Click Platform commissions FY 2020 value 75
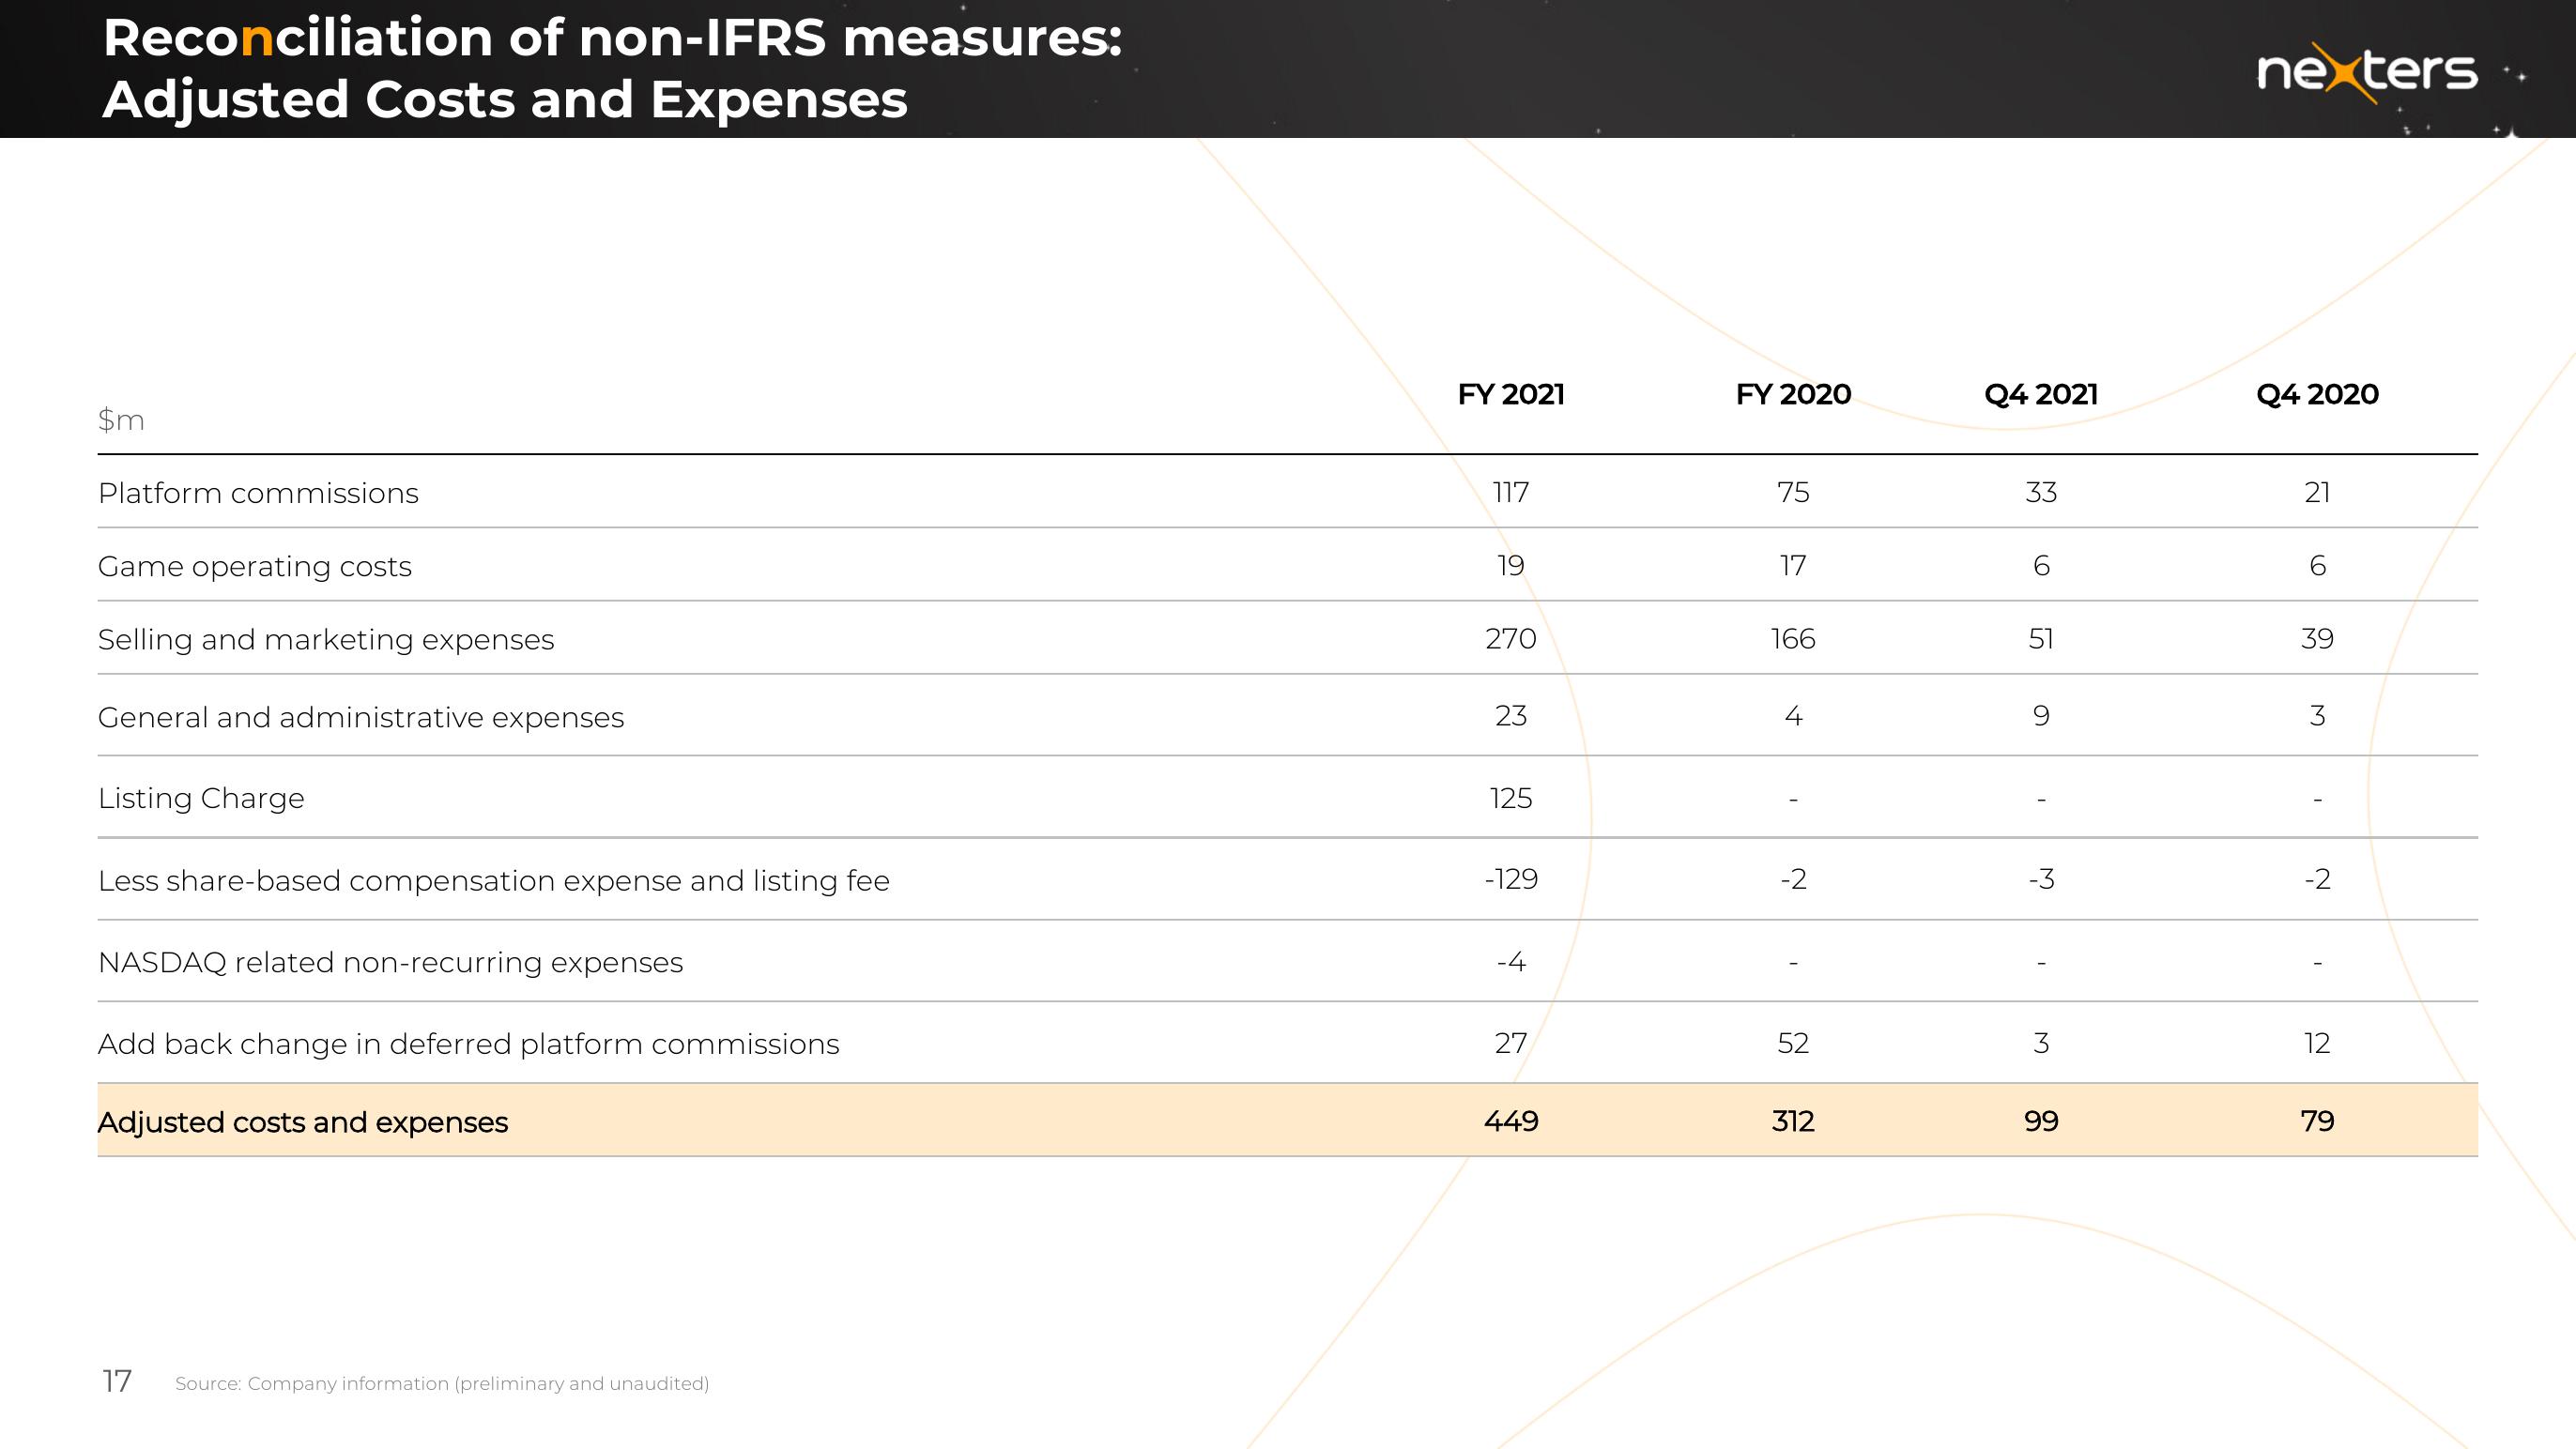2576x1449 pixels. (x=1793, y=492)
